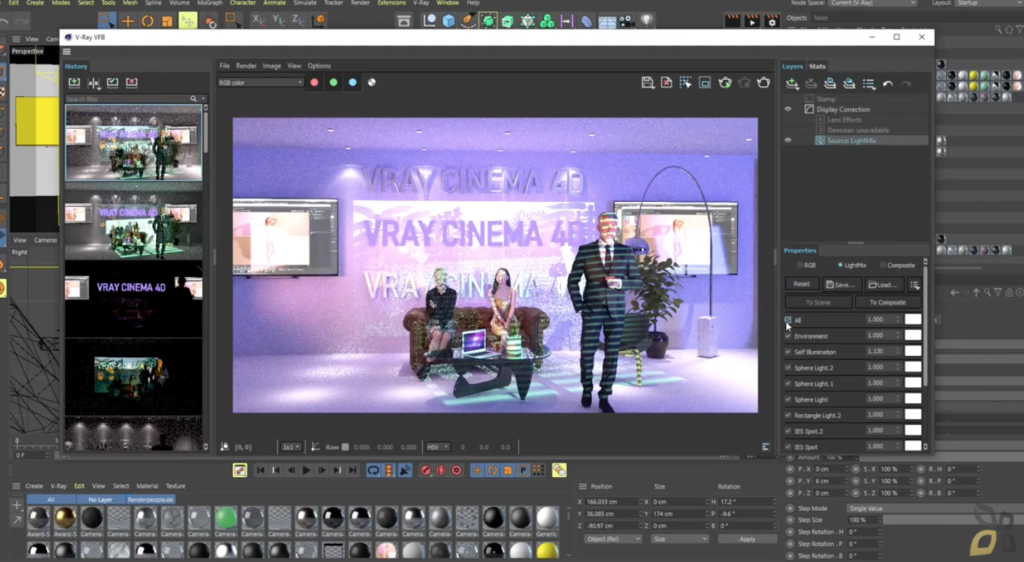Image resolution: width=1024 pixels, height=562 pixels.
Task: Open the Self Illumination color swatch
Action: coord(913,351)
